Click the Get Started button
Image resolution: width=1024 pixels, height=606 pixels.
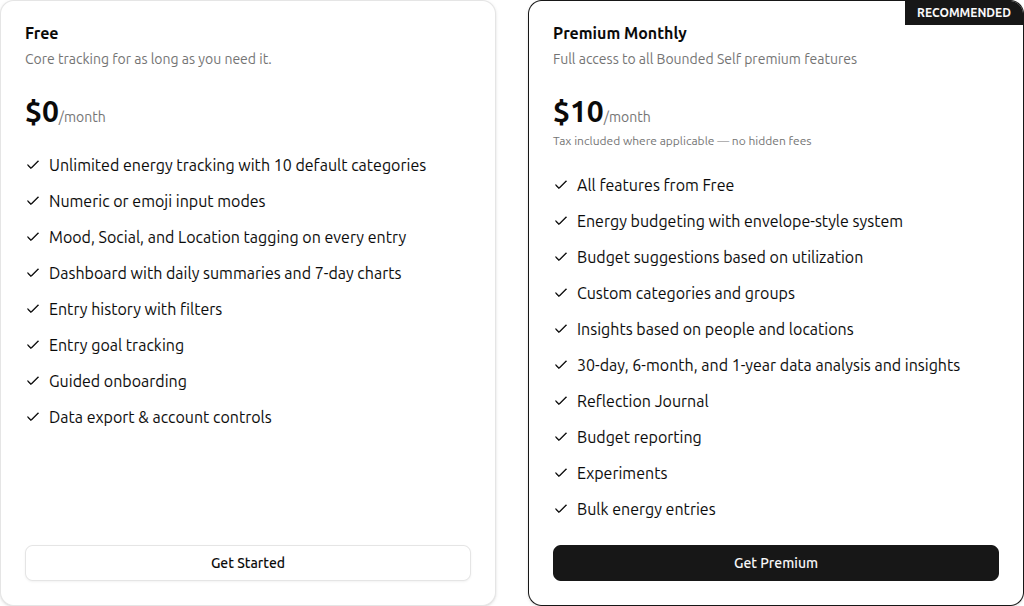[x=247, y=563]
